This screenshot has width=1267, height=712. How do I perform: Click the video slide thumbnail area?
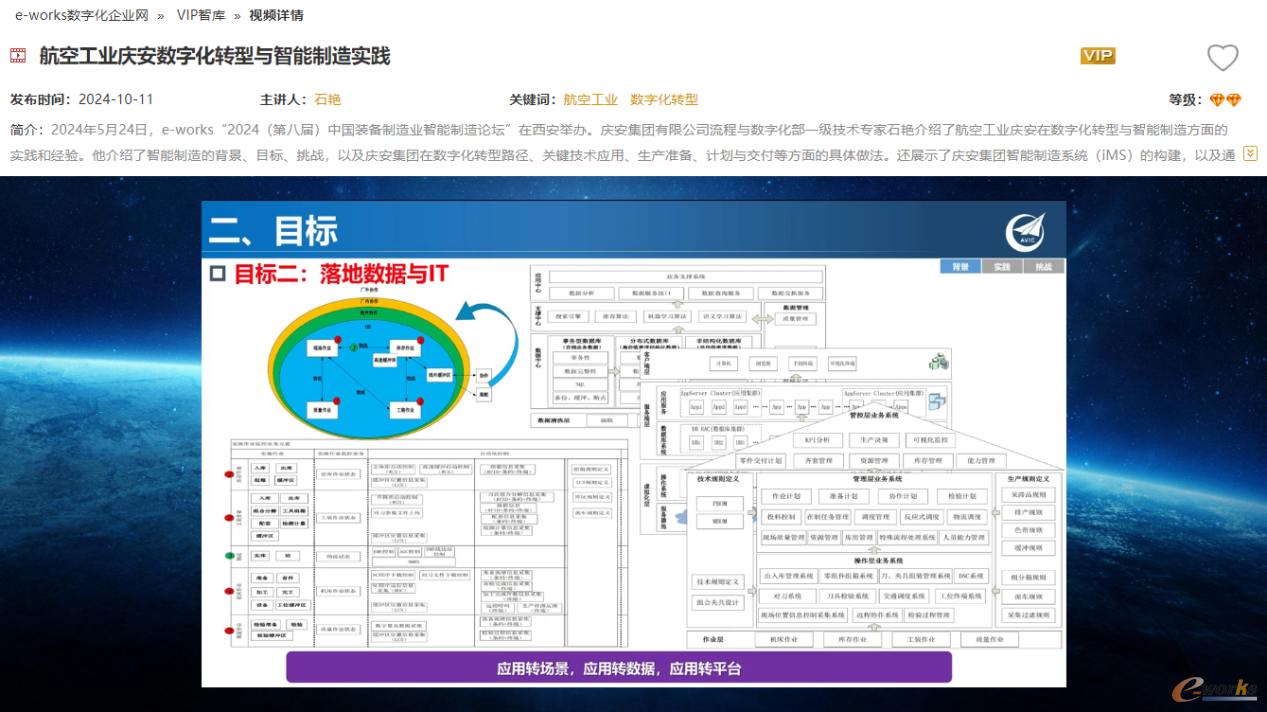click(x=634, y=444)
